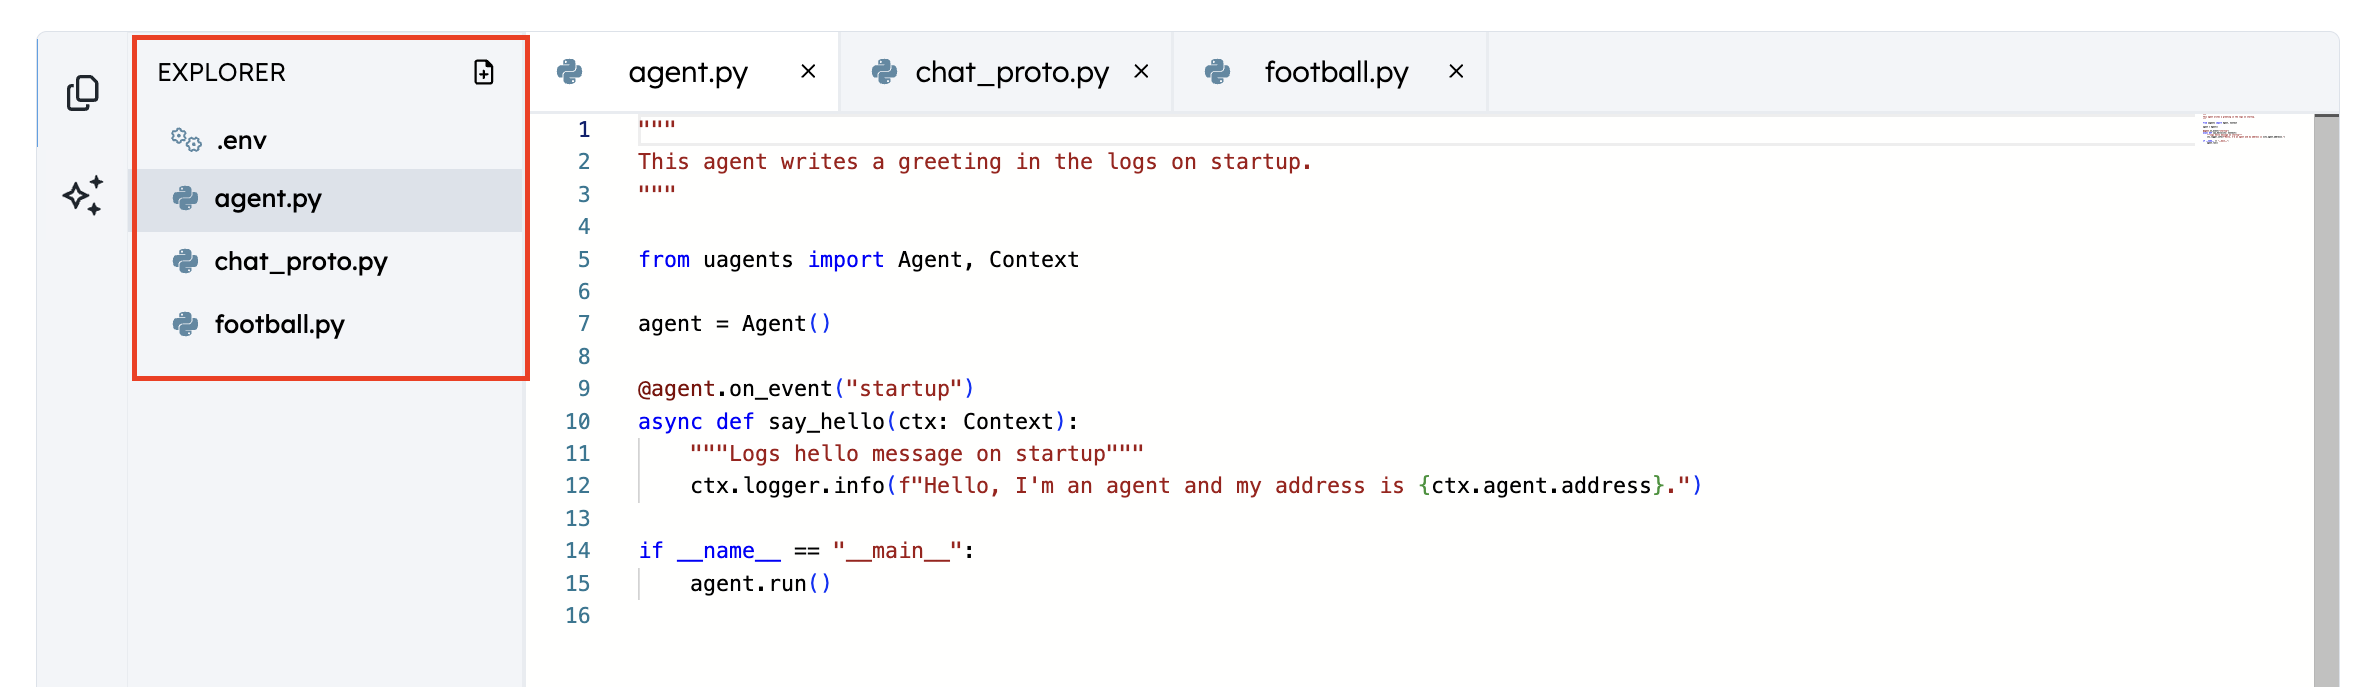Screen dimensions: 2367x687
Task: Click the Python icon on the football.py tab
Action: pos(1218,72)
